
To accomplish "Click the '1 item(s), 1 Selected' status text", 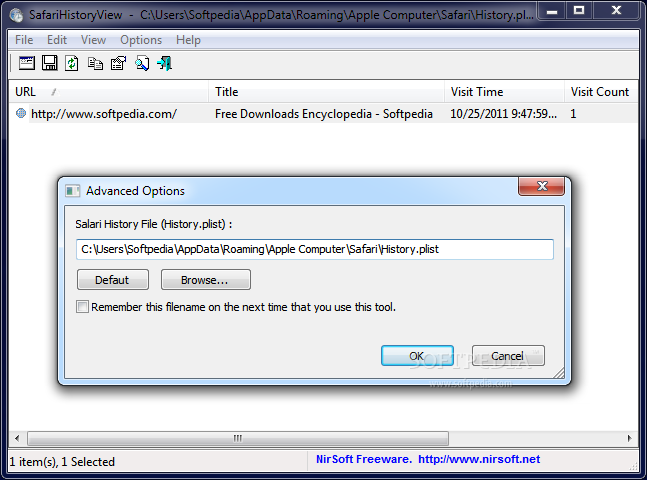I will click(x=62, y=461).
